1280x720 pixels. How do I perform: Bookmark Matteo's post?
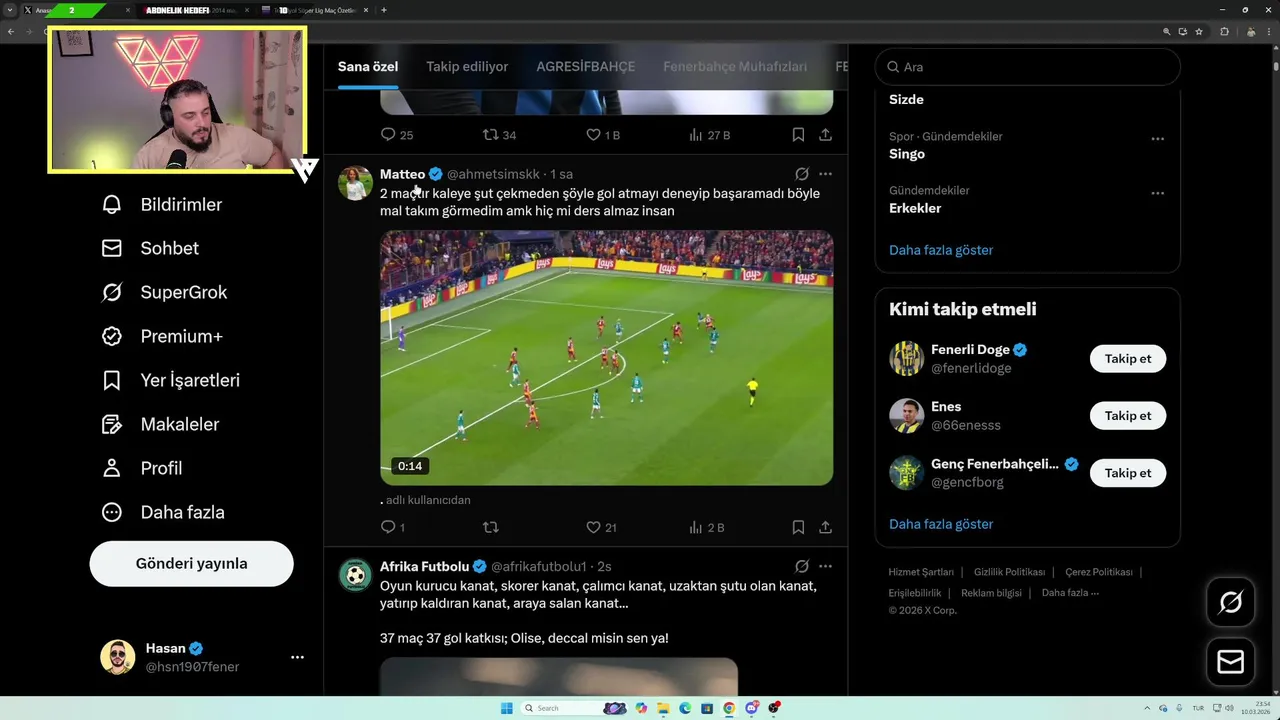click(798, 527)
